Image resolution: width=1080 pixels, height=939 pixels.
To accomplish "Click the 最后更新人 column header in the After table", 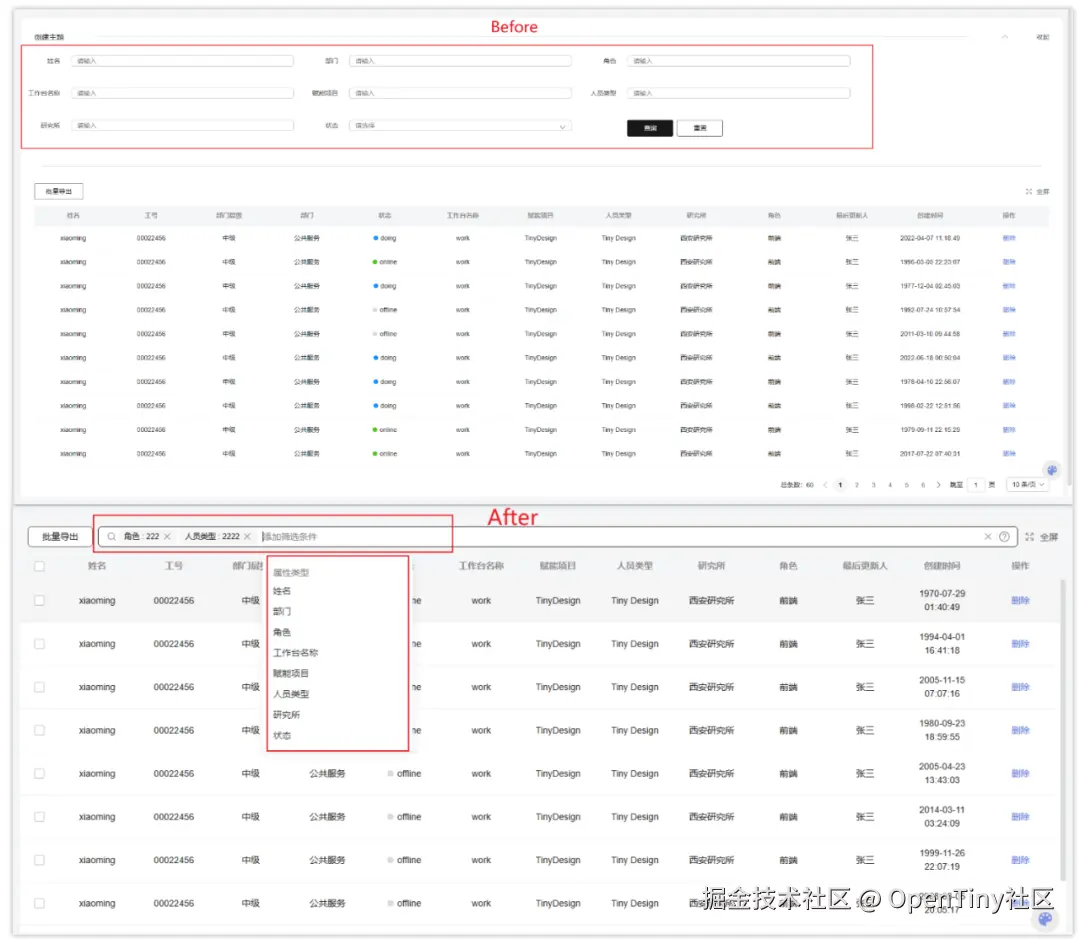I will tap(864, 566).
